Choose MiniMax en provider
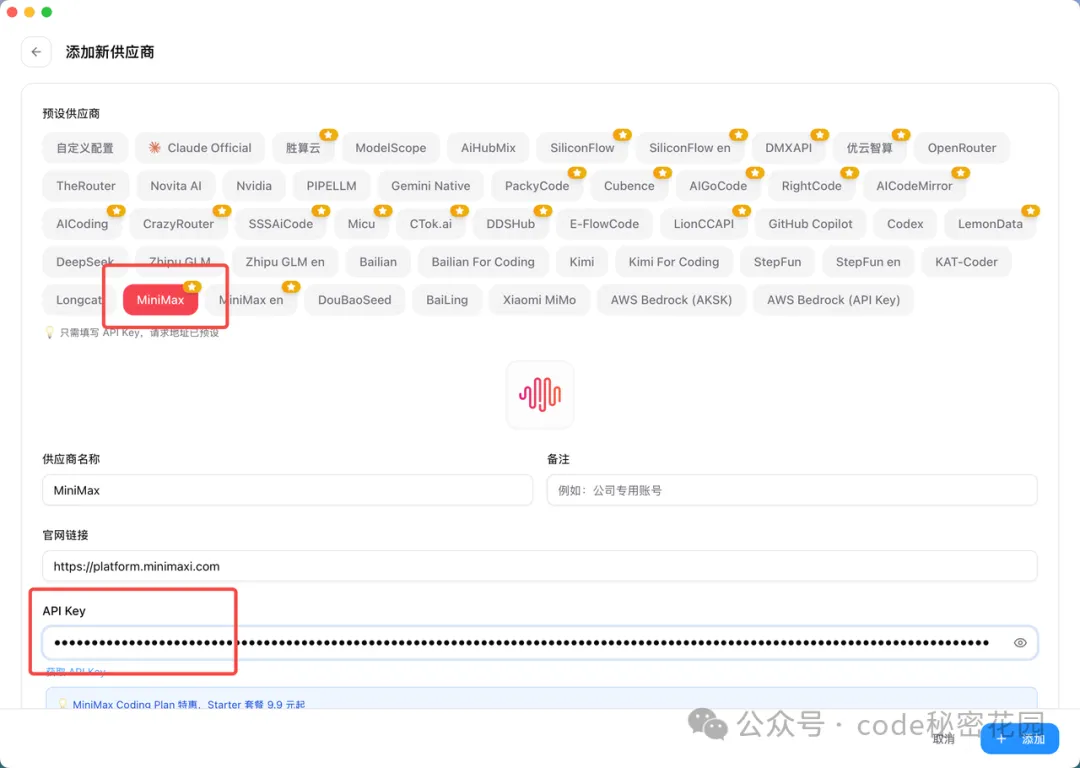 pos(251,300)
